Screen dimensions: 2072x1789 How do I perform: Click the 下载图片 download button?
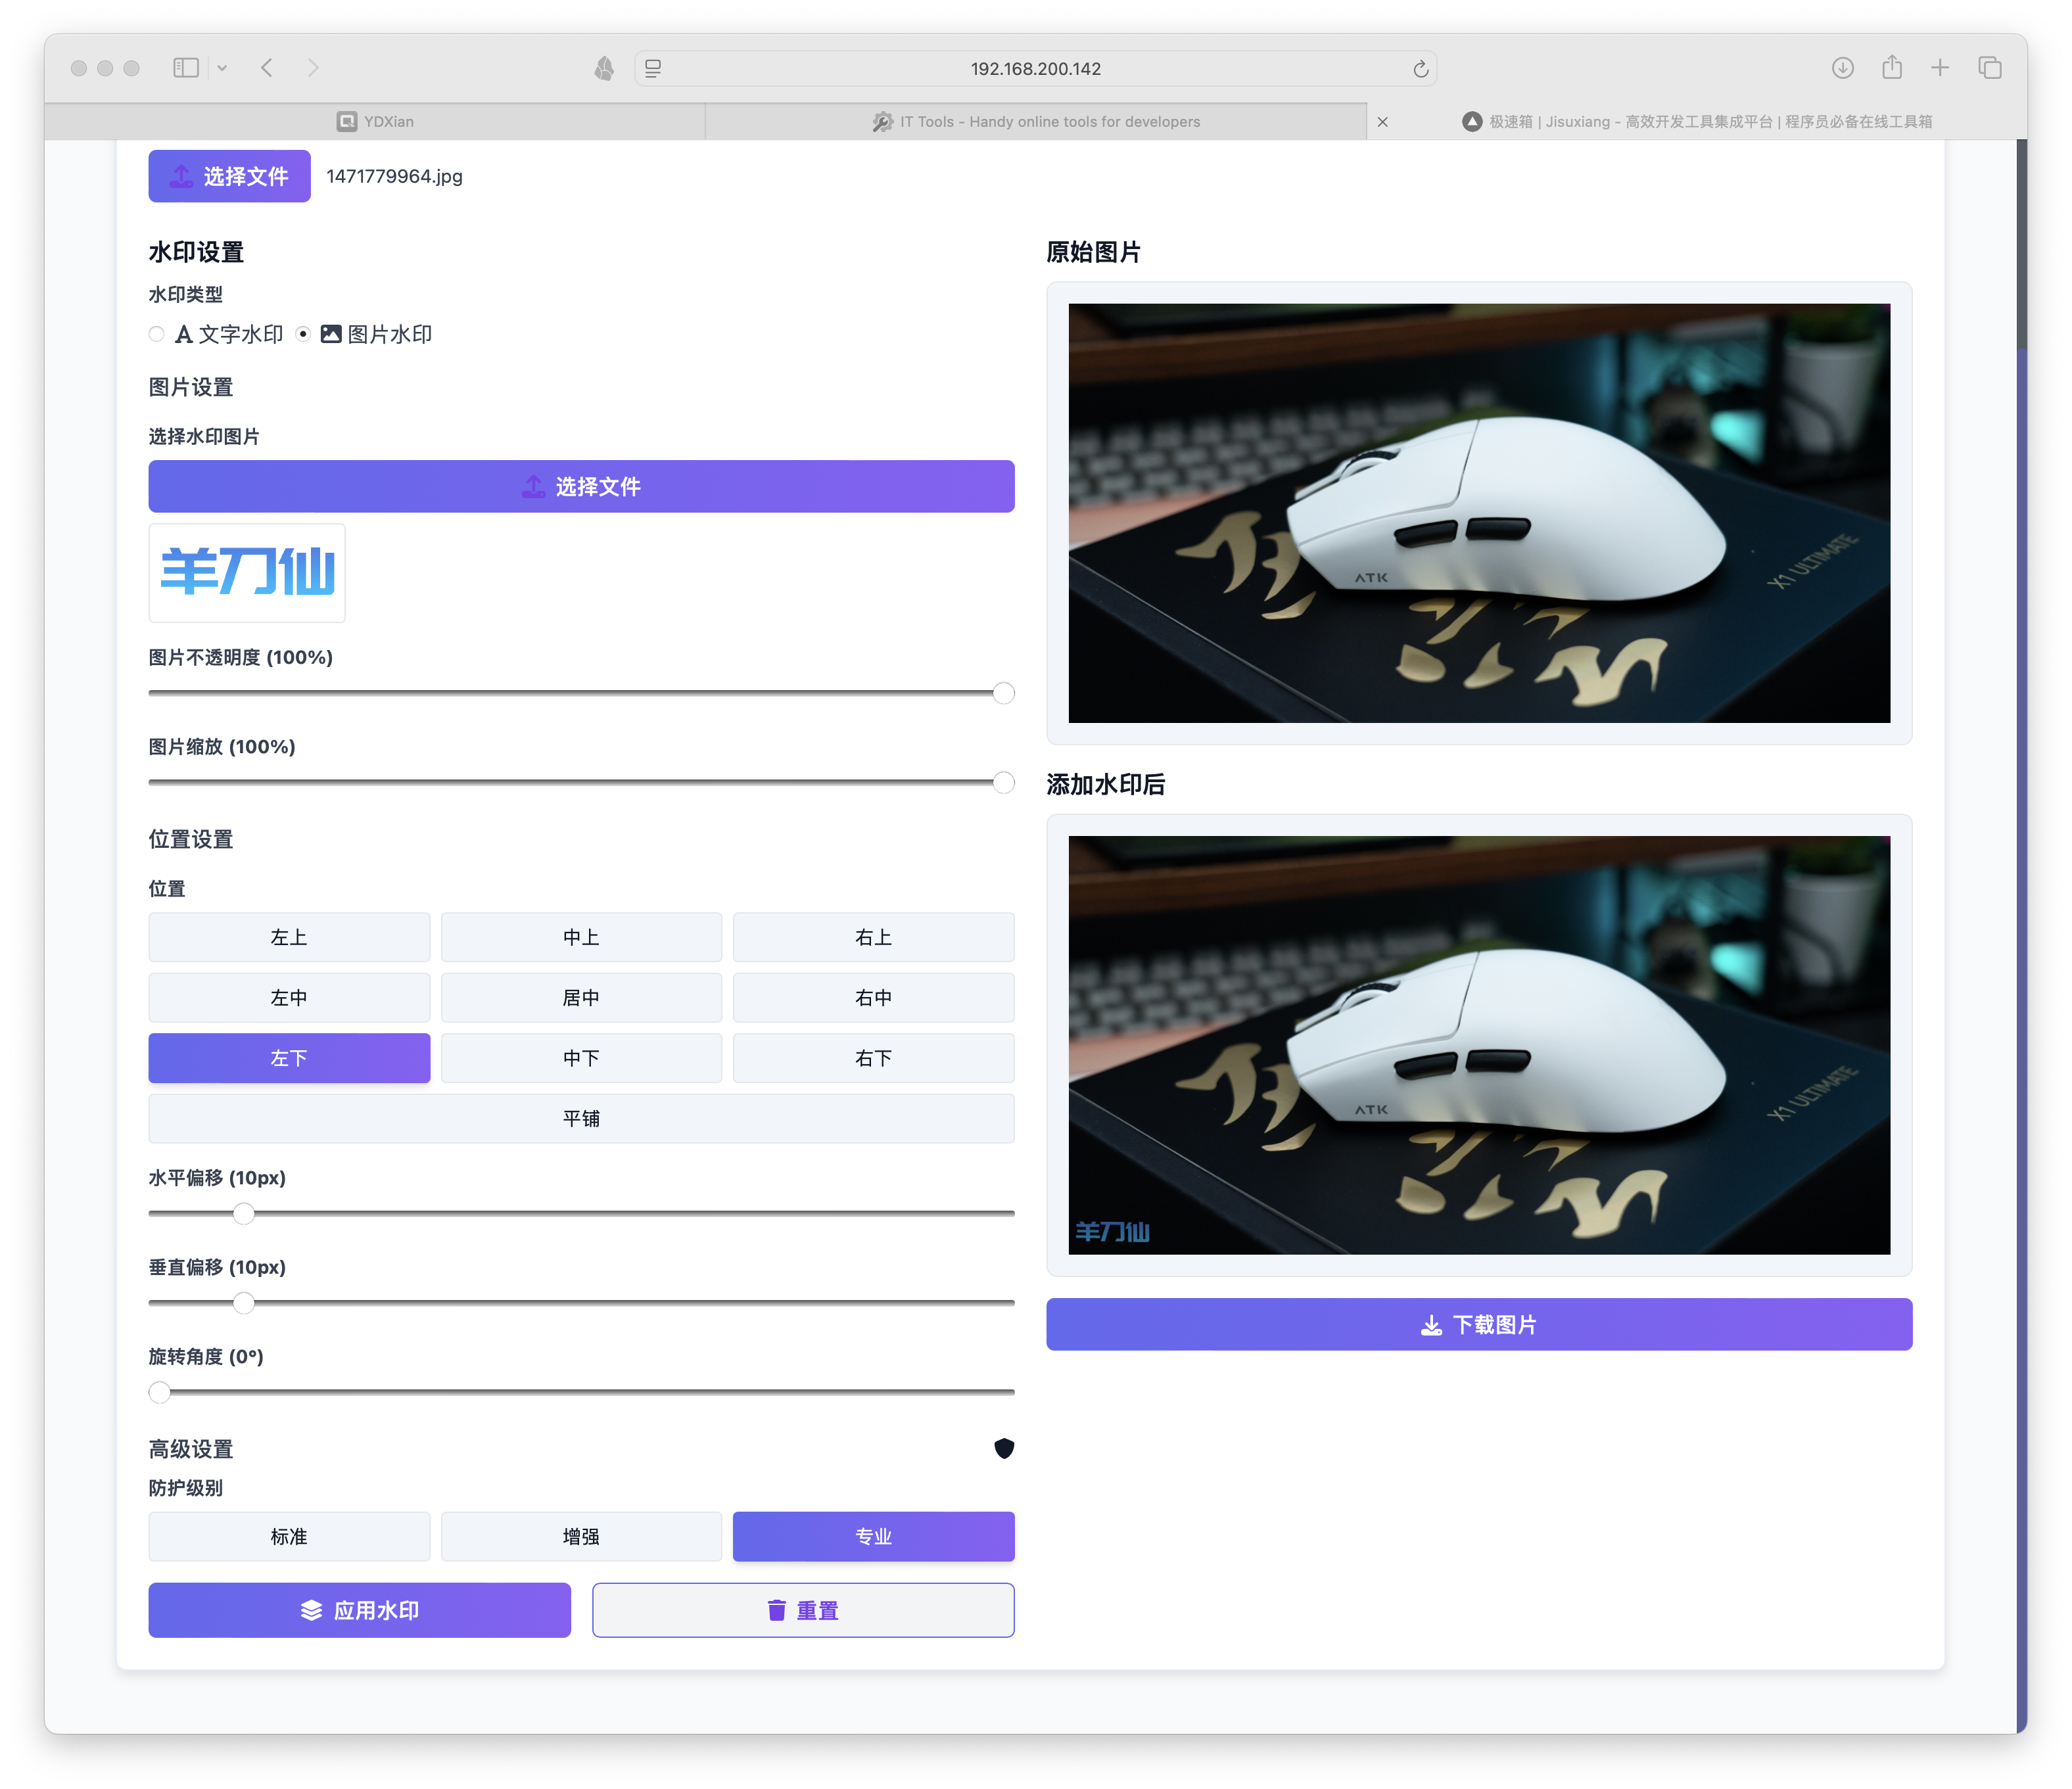(x=1479, y=1324)
